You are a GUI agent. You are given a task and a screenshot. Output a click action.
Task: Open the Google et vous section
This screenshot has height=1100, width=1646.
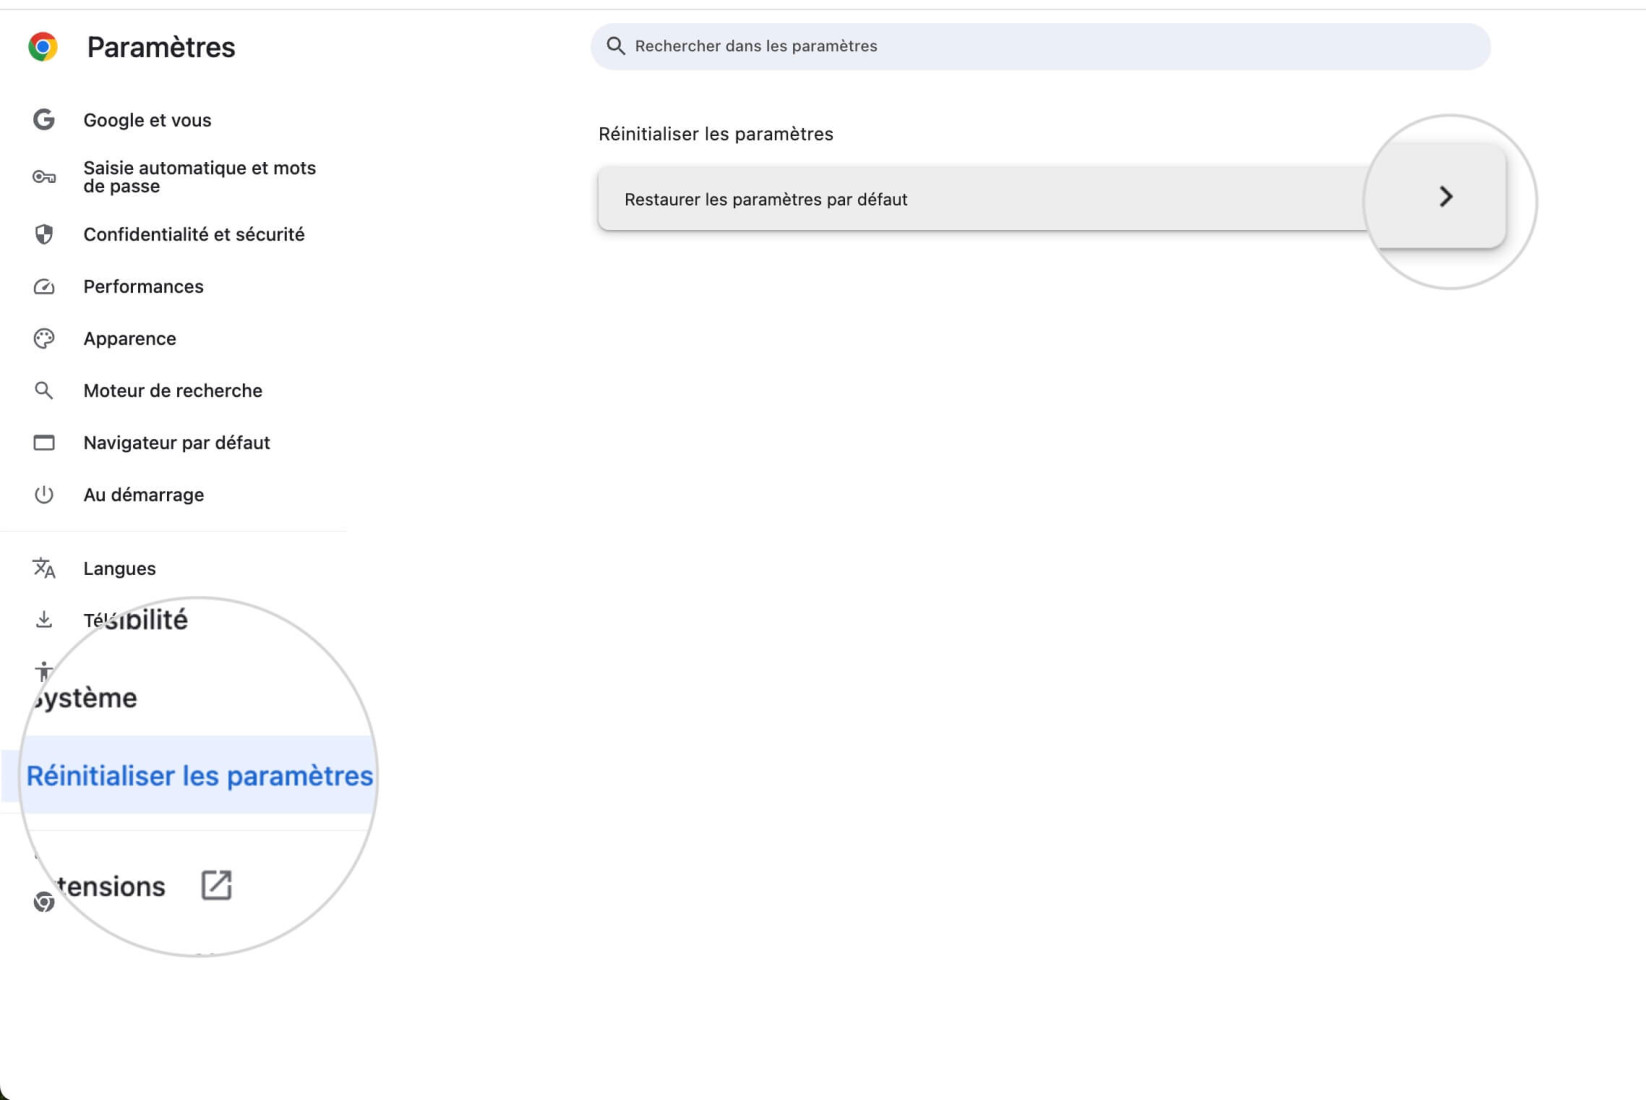[147, 120]
